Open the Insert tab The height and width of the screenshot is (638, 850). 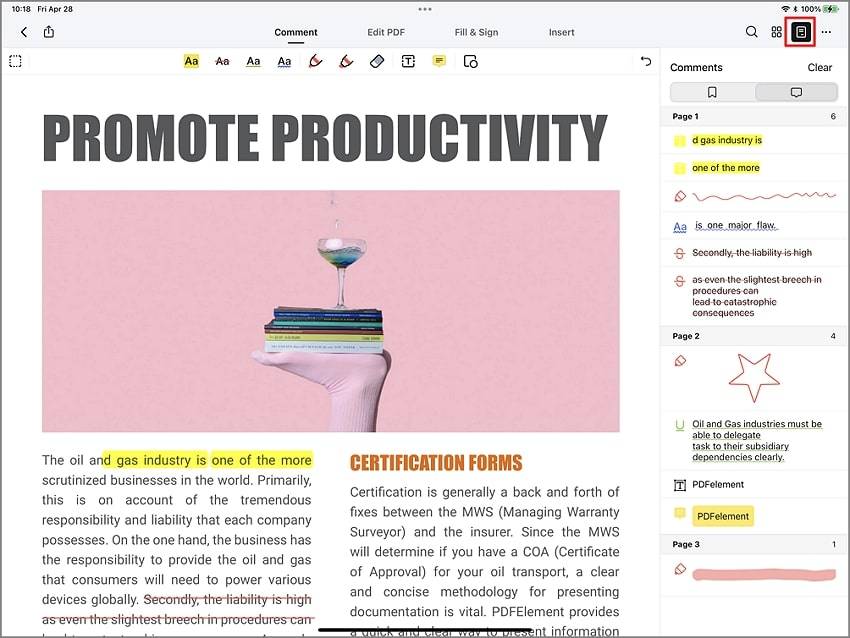click(x=562, y=33)
